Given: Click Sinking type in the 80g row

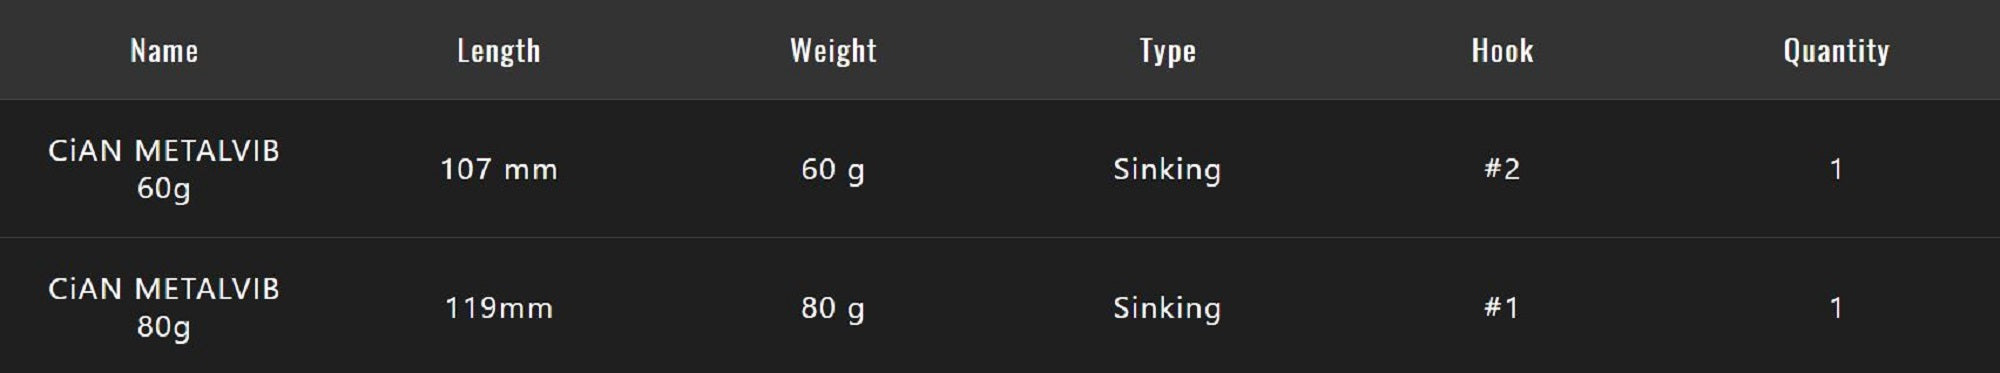Looking at the screenshot, I should (x=1167, y=309).
